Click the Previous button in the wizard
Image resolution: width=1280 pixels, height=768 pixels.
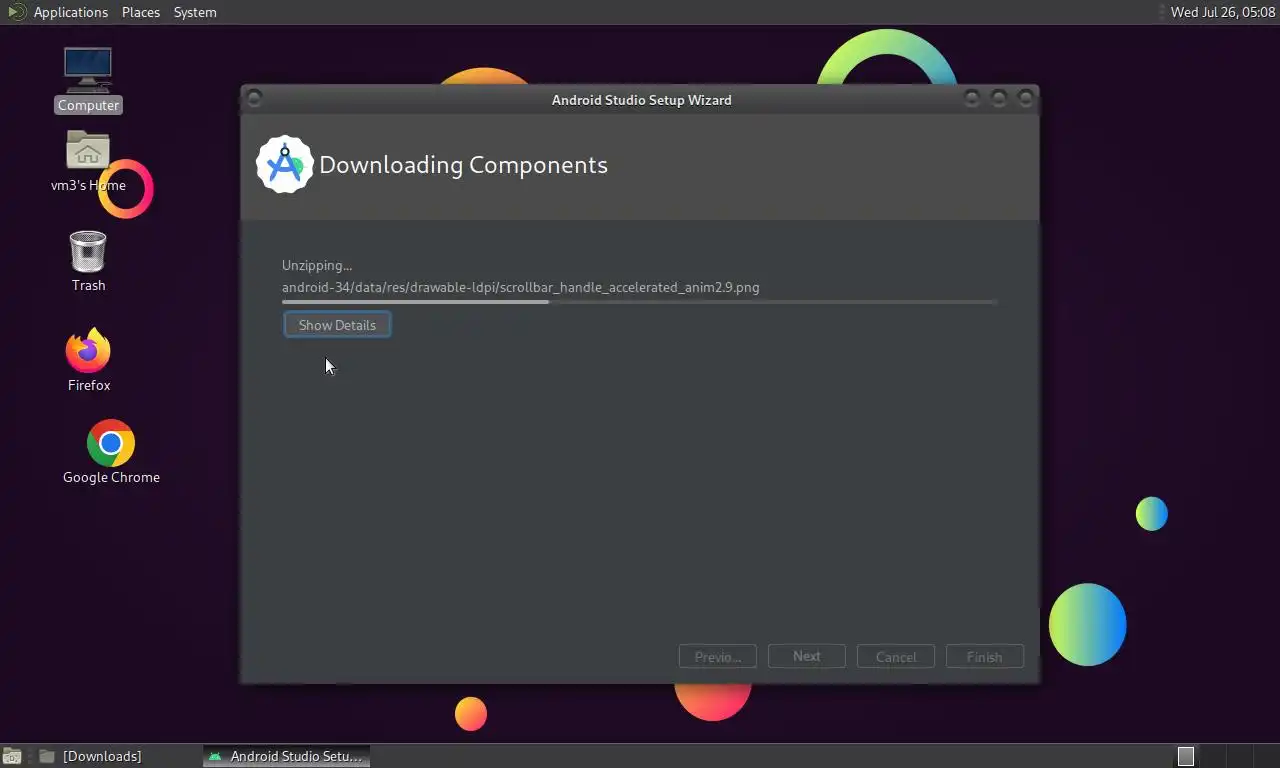tap(718, 657)
